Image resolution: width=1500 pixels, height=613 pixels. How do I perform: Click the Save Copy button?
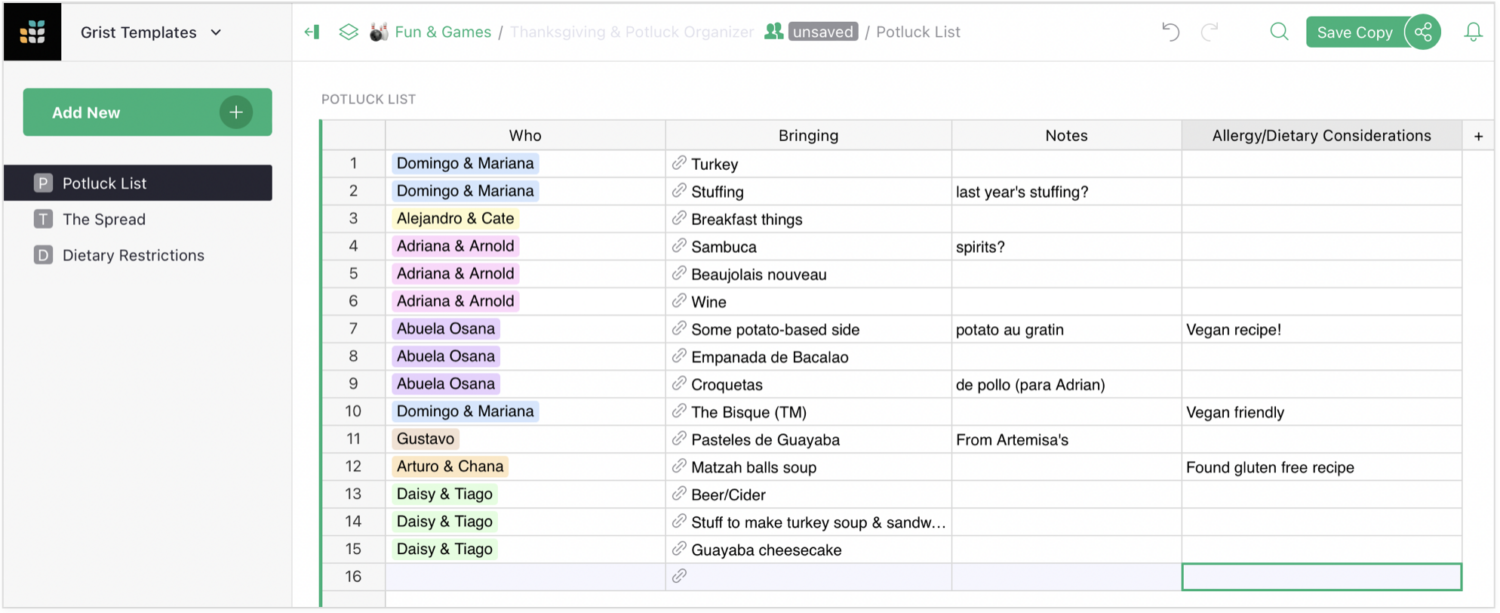(1355, 32)
